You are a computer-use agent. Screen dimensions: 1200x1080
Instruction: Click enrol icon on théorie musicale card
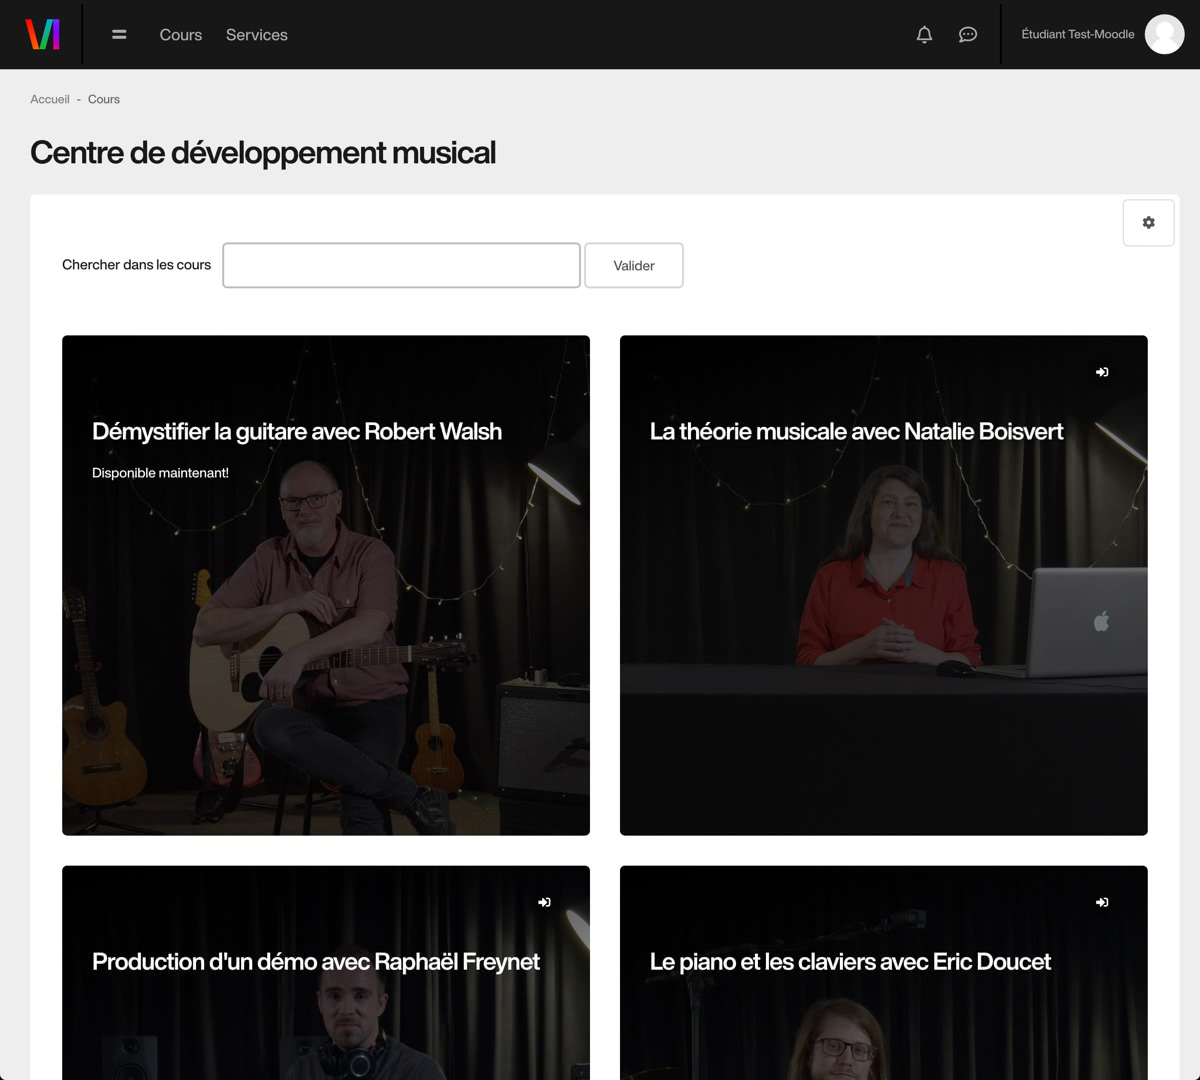(x=1102, y=372)
